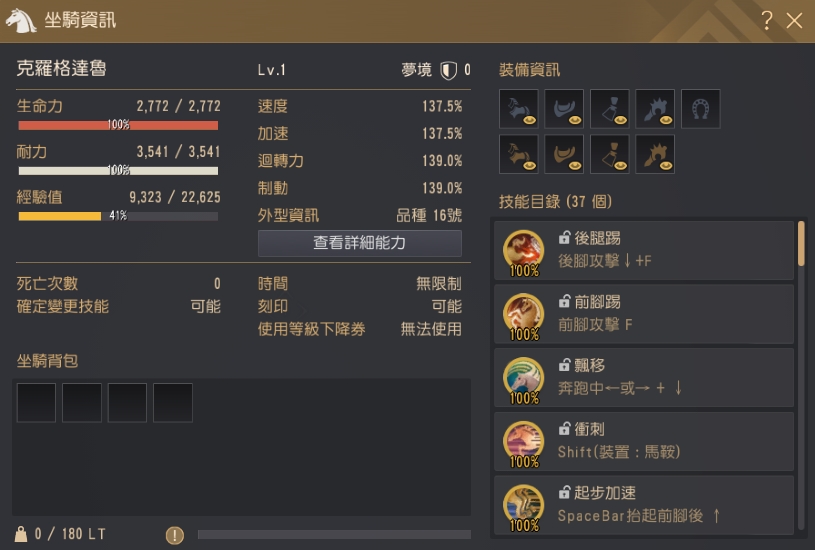Click the 後腿踢 skill icon
815x550 pixels.
pyautogui.click(x=523, y=252)
